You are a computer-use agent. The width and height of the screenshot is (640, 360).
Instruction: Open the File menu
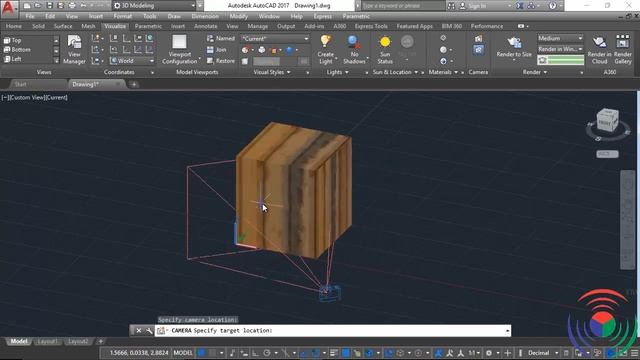tap(30, 16)
